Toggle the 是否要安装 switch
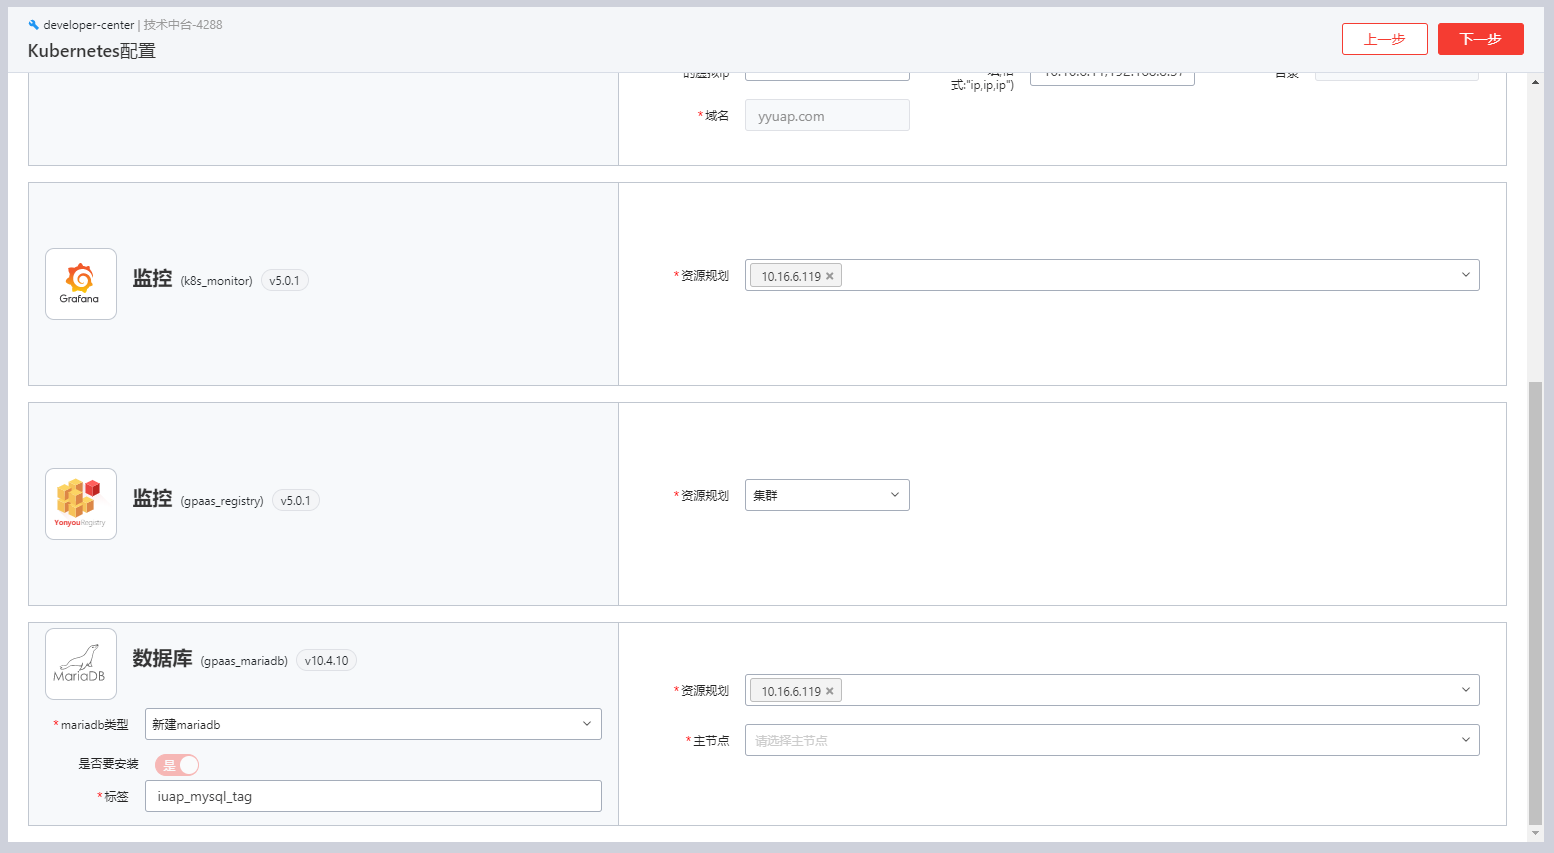The image size is (1554, 853). tap(177, 765)
